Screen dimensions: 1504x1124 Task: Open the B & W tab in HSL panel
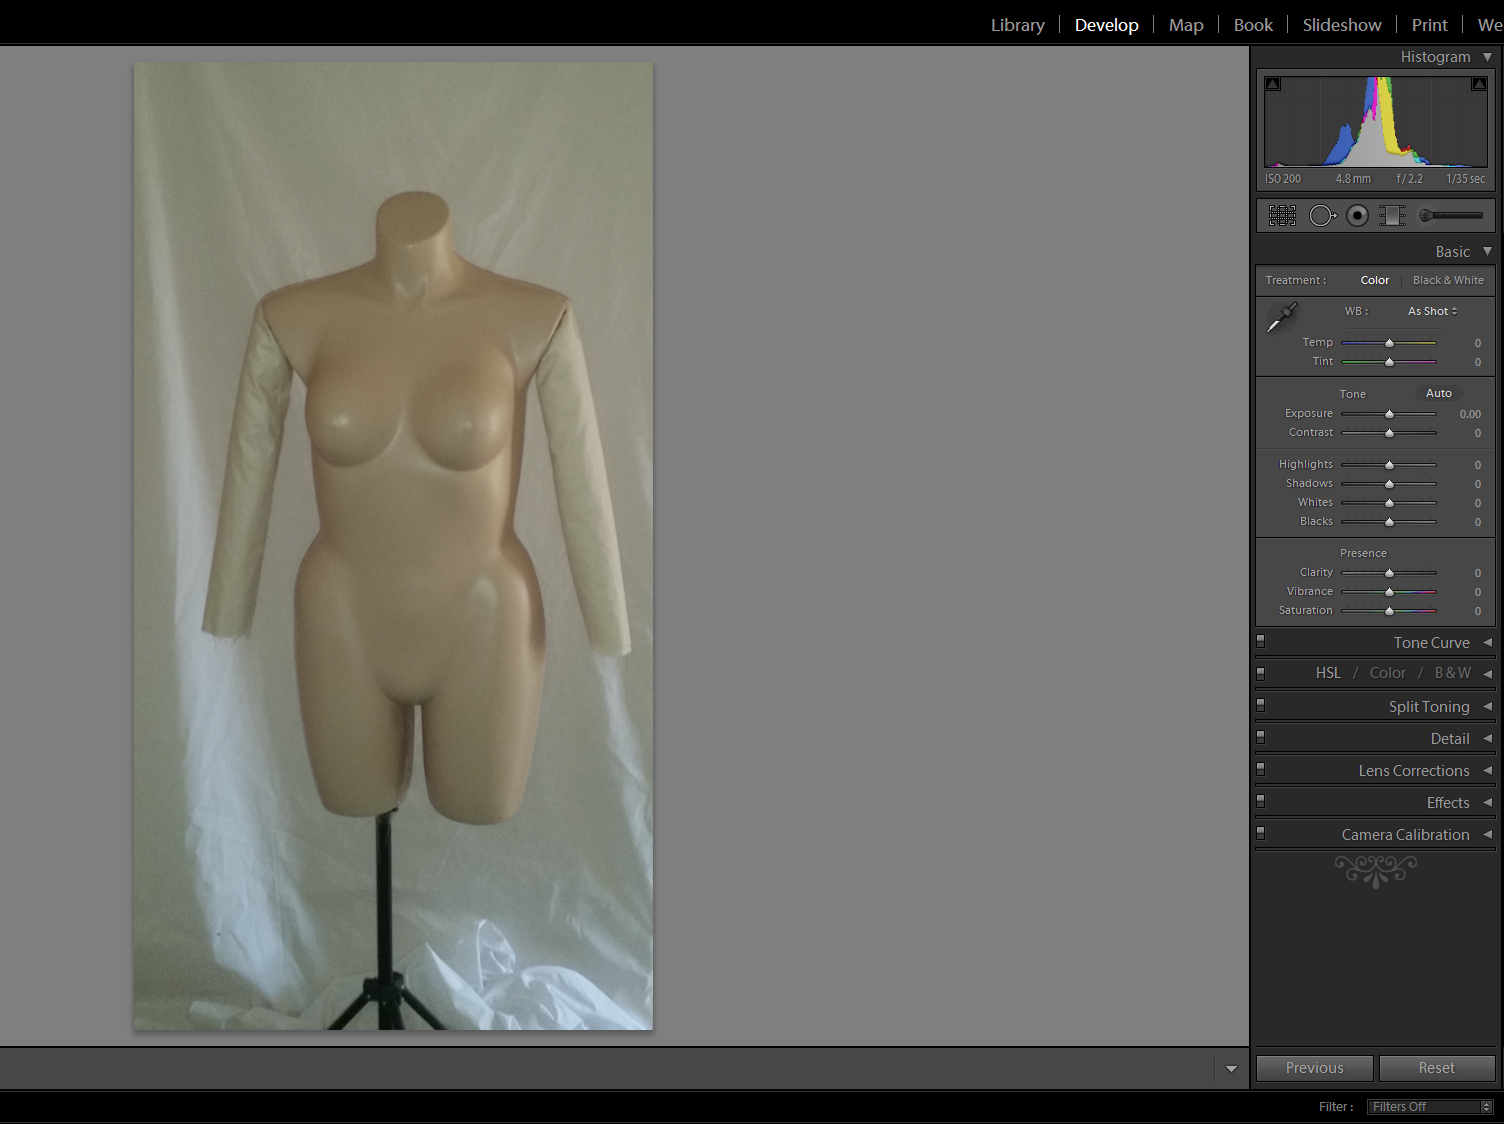1452,673
